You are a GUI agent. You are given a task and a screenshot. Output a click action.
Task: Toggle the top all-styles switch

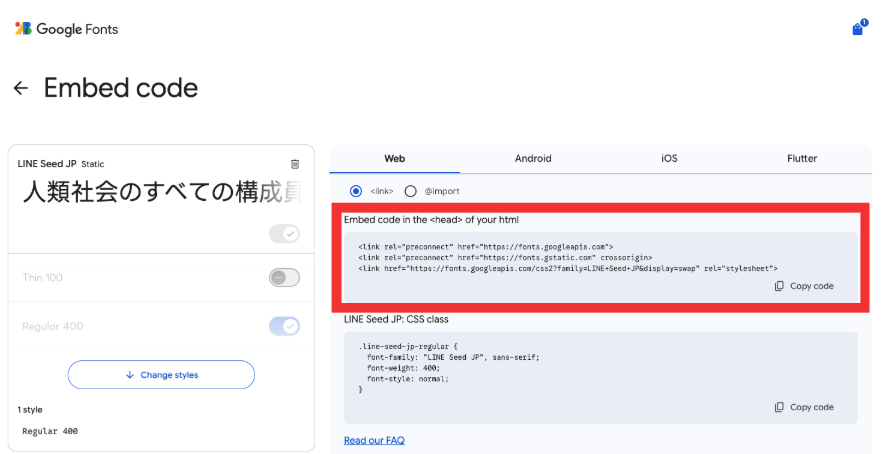tap(284, 233)
